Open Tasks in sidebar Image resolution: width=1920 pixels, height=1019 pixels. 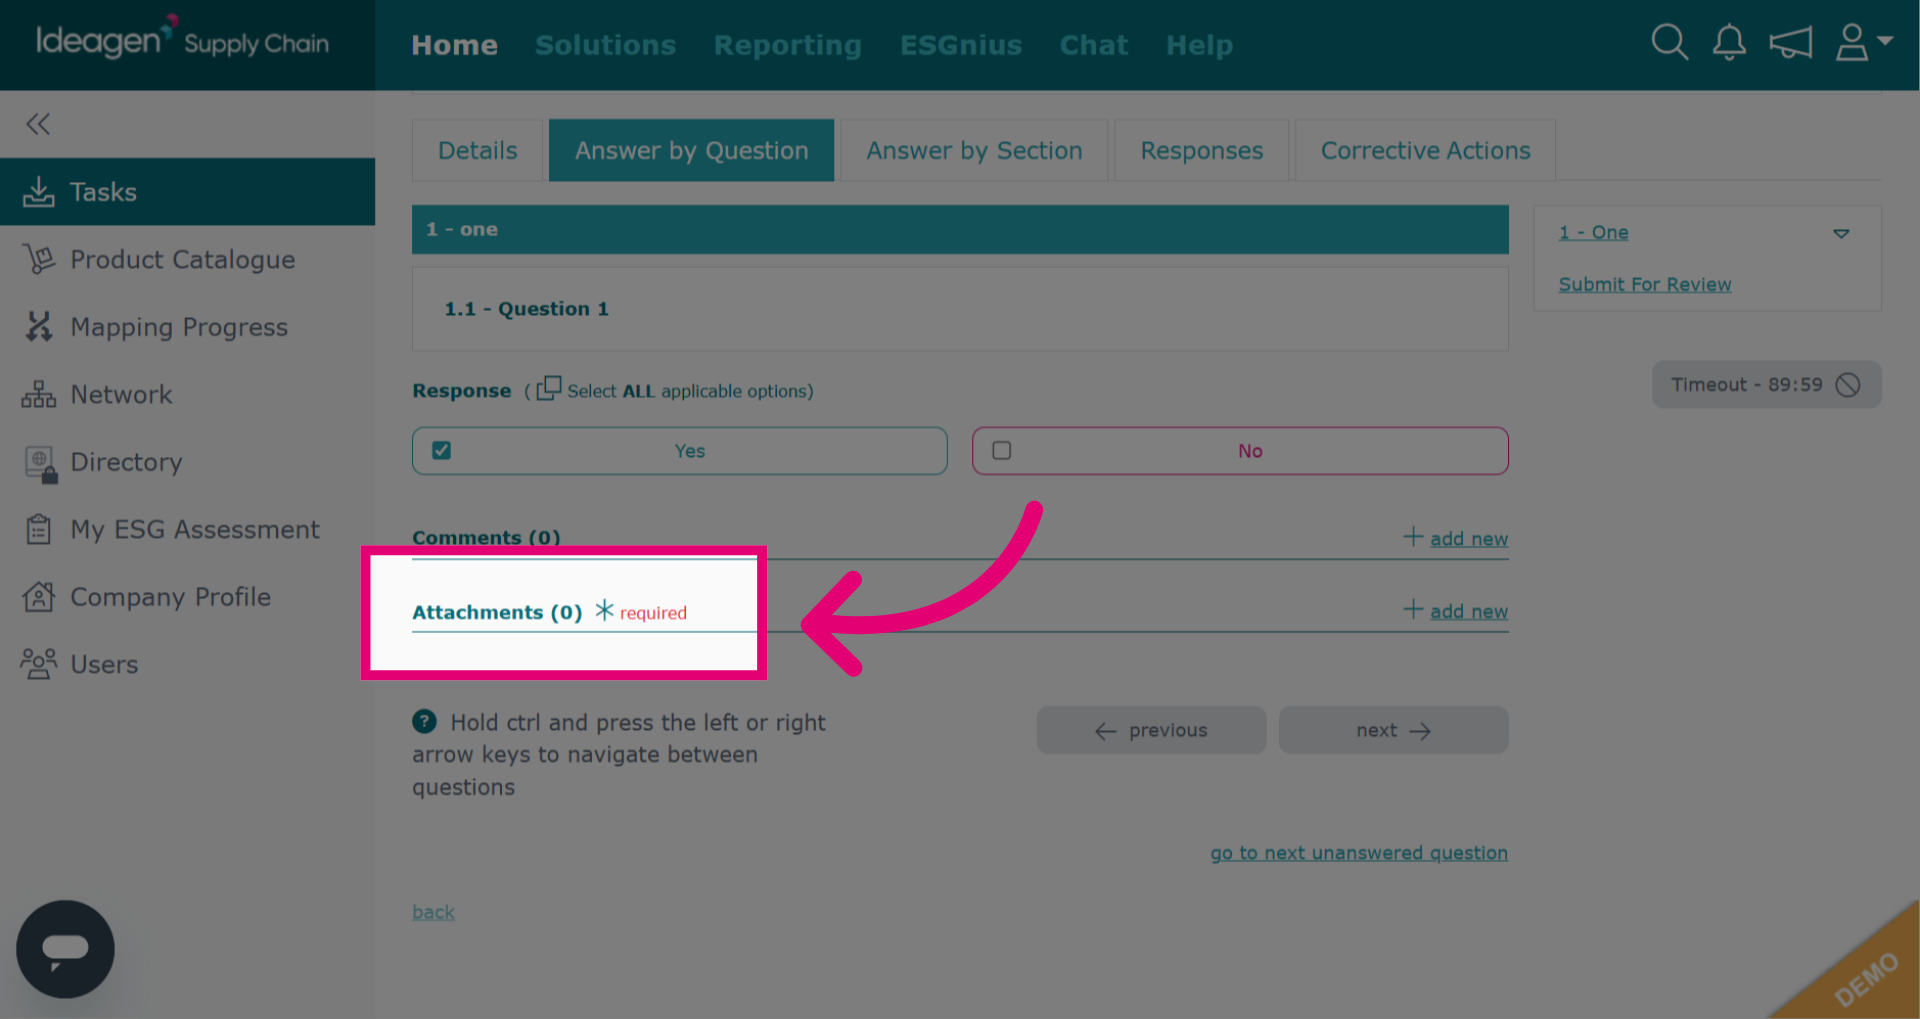point(187,192)
